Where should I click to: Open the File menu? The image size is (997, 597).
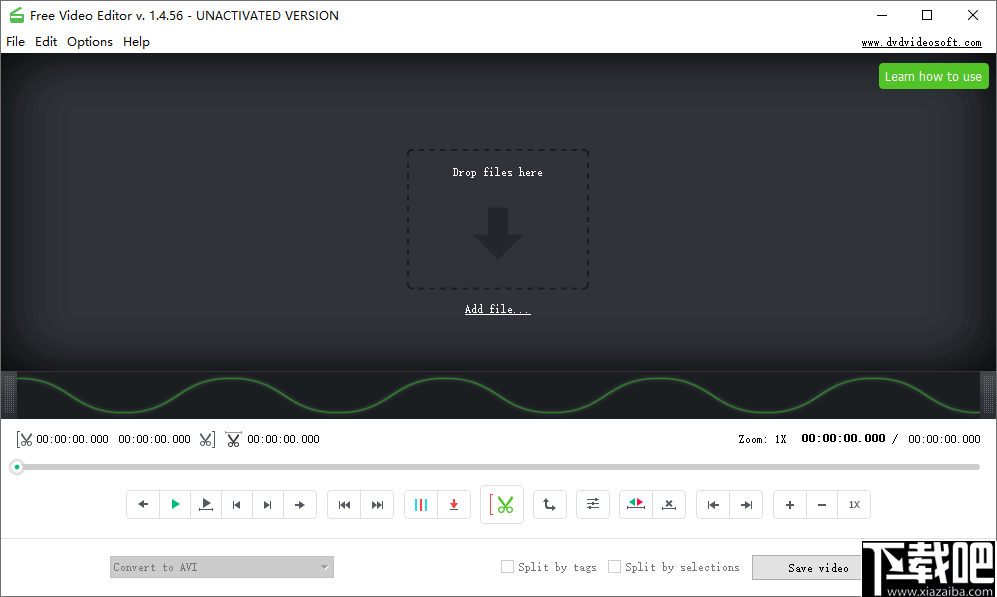(15, 41)
